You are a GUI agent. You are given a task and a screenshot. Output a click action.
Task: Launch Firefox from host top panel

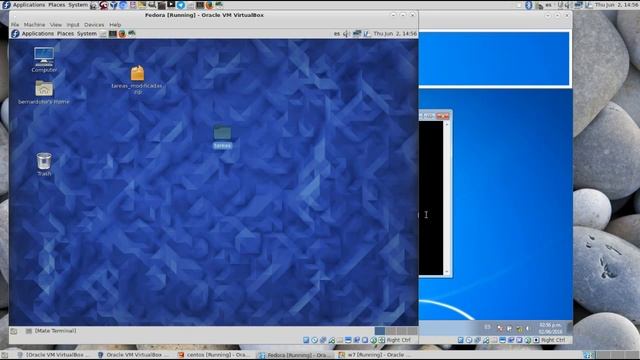(x=209, y=5)
